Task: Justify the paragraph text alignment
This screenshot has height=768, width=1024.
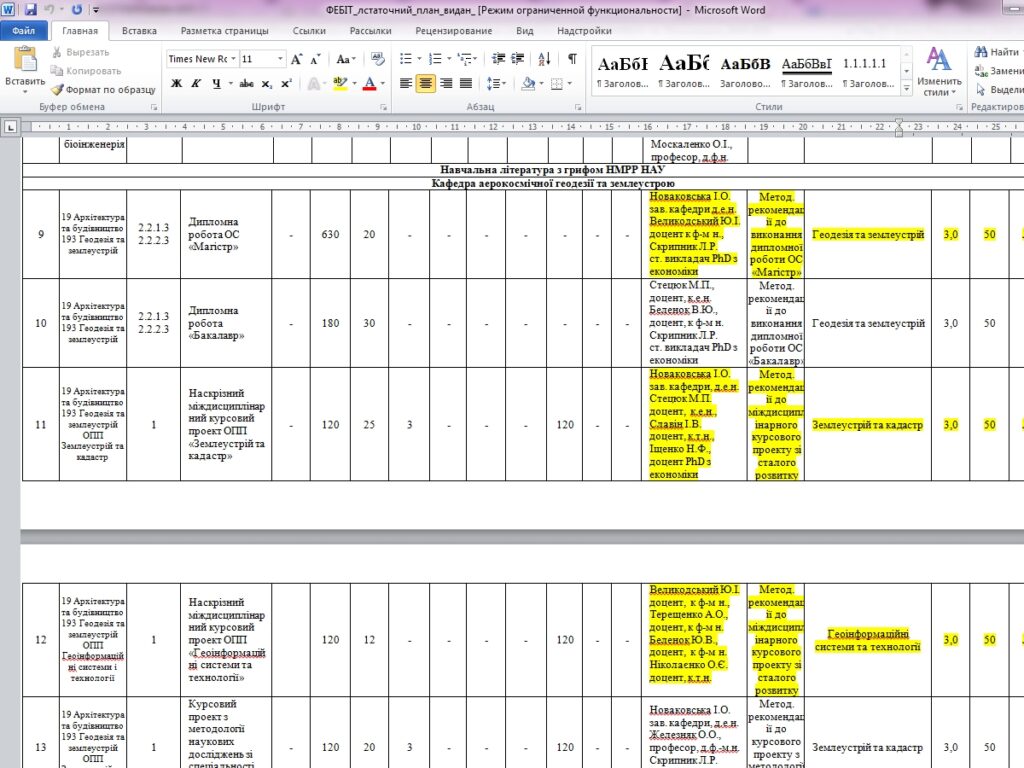Action: 465,84
